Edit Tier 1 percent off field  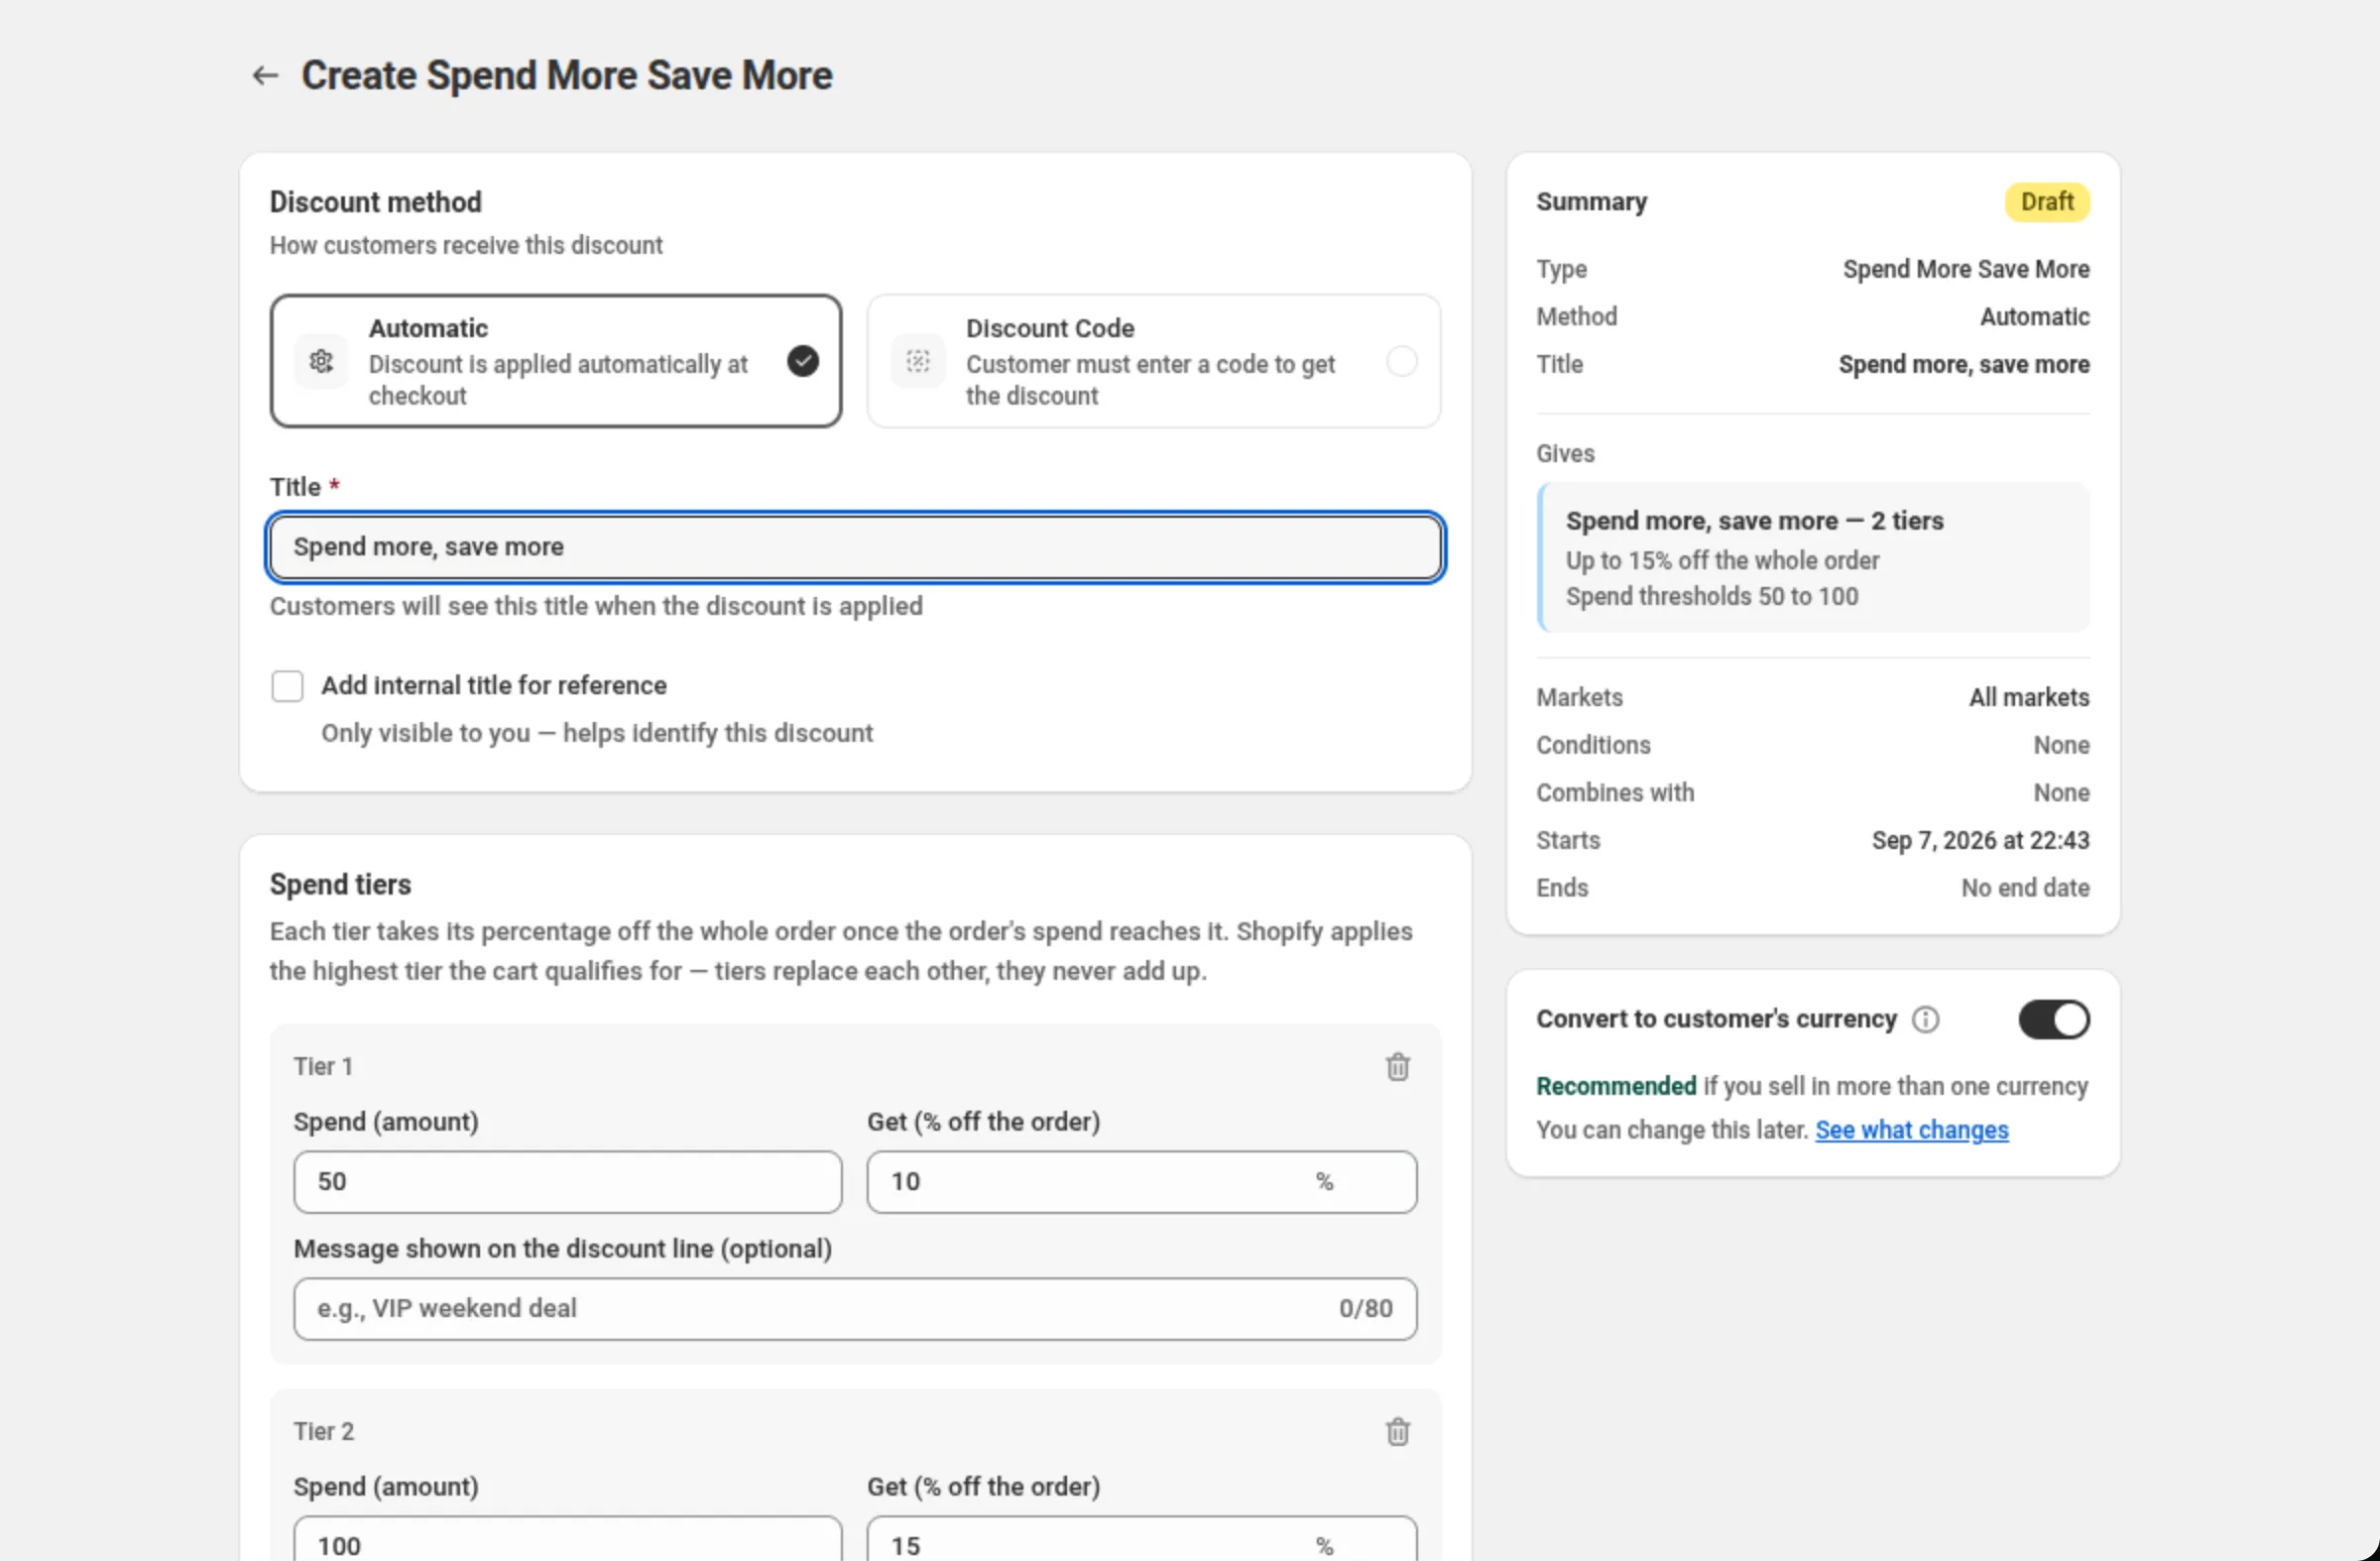click(x=1141, y=1182)
